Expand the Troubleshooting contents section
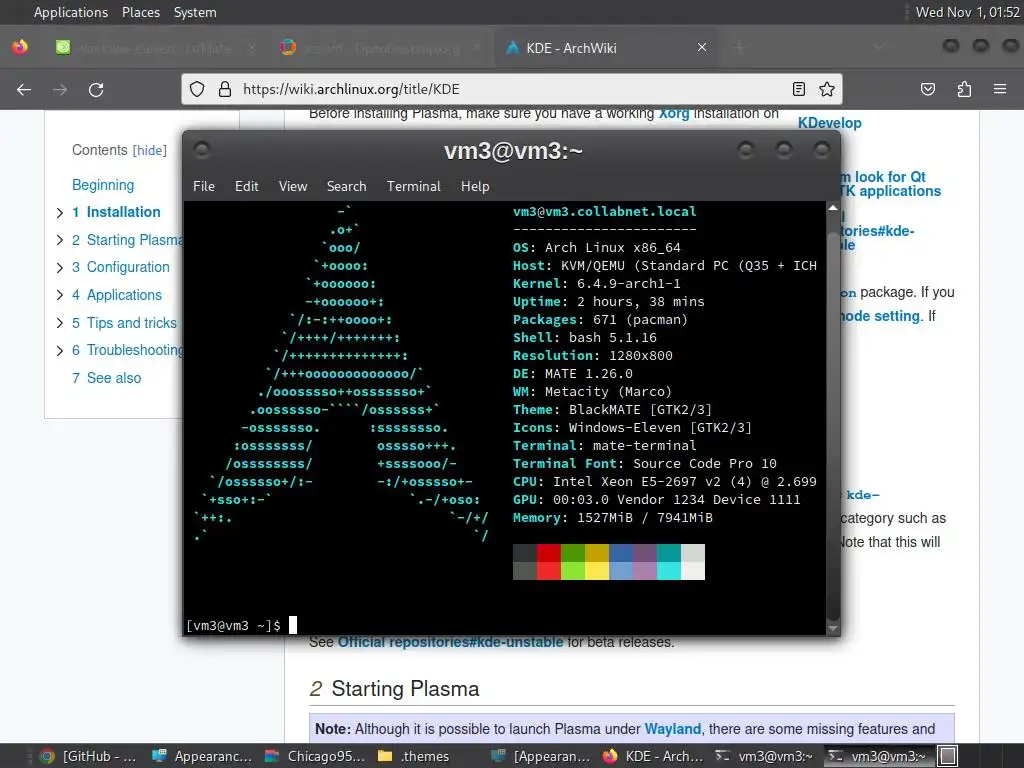 tap(59, 351)
